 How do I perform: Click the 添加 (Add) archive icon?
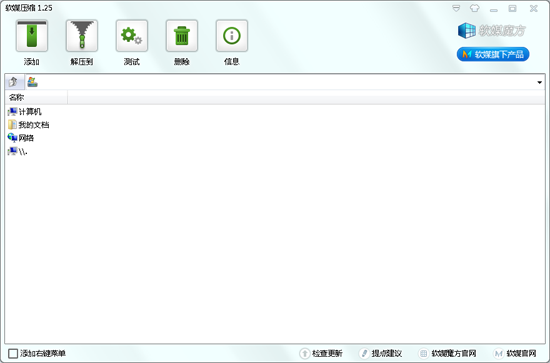tap(32, 36)
